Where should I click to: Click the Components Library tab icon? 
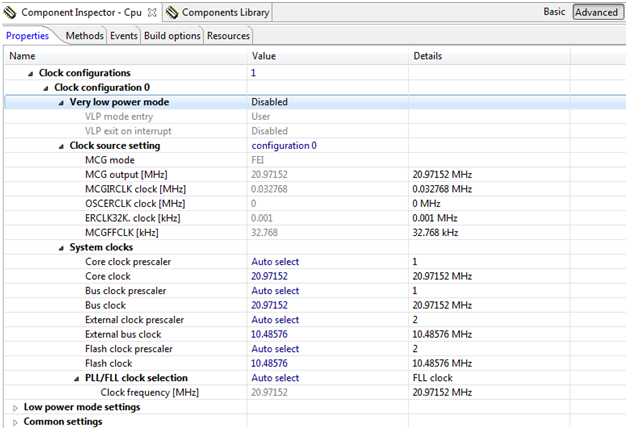coord(174,13)
